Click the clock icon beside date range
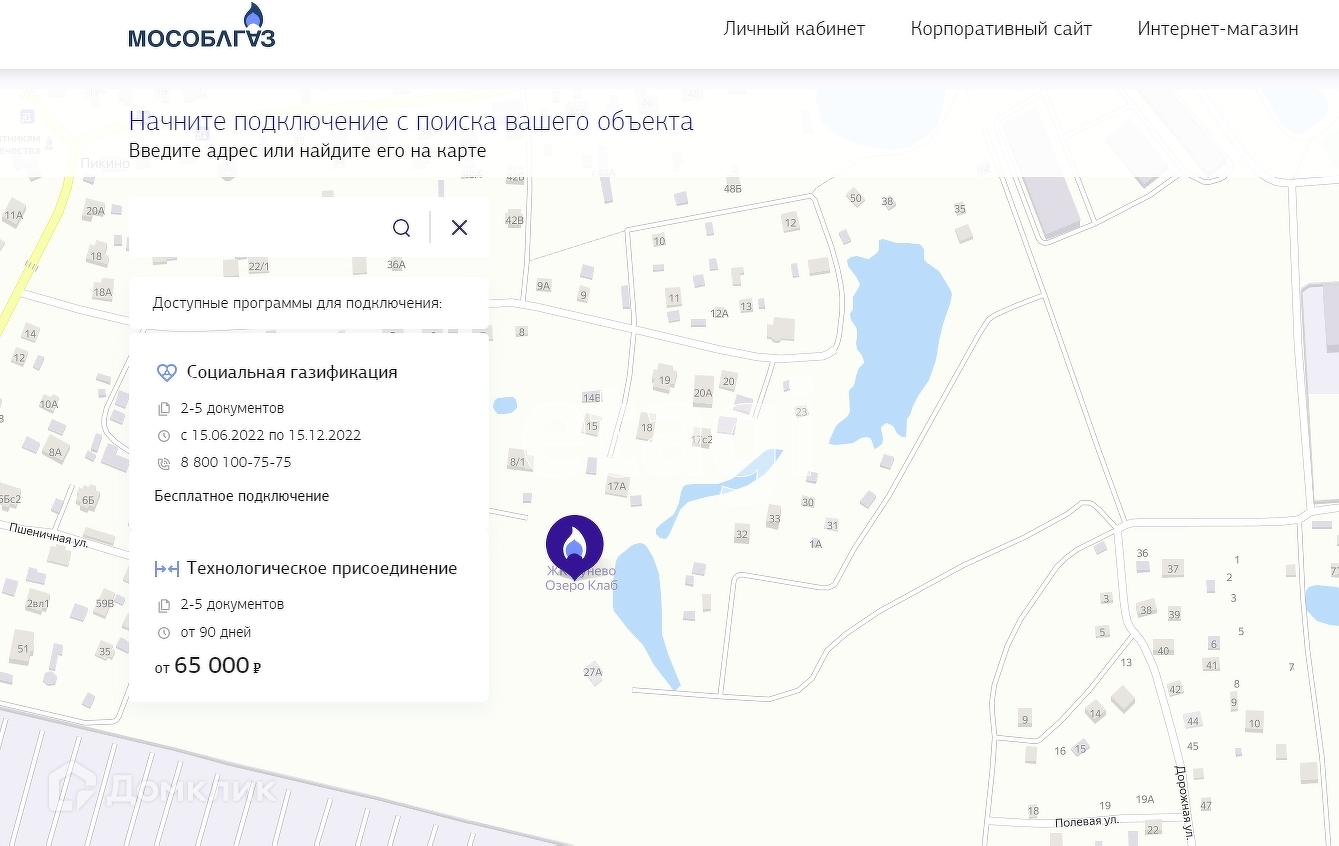This screenshot has width=1339, height=846. (165, 436)
